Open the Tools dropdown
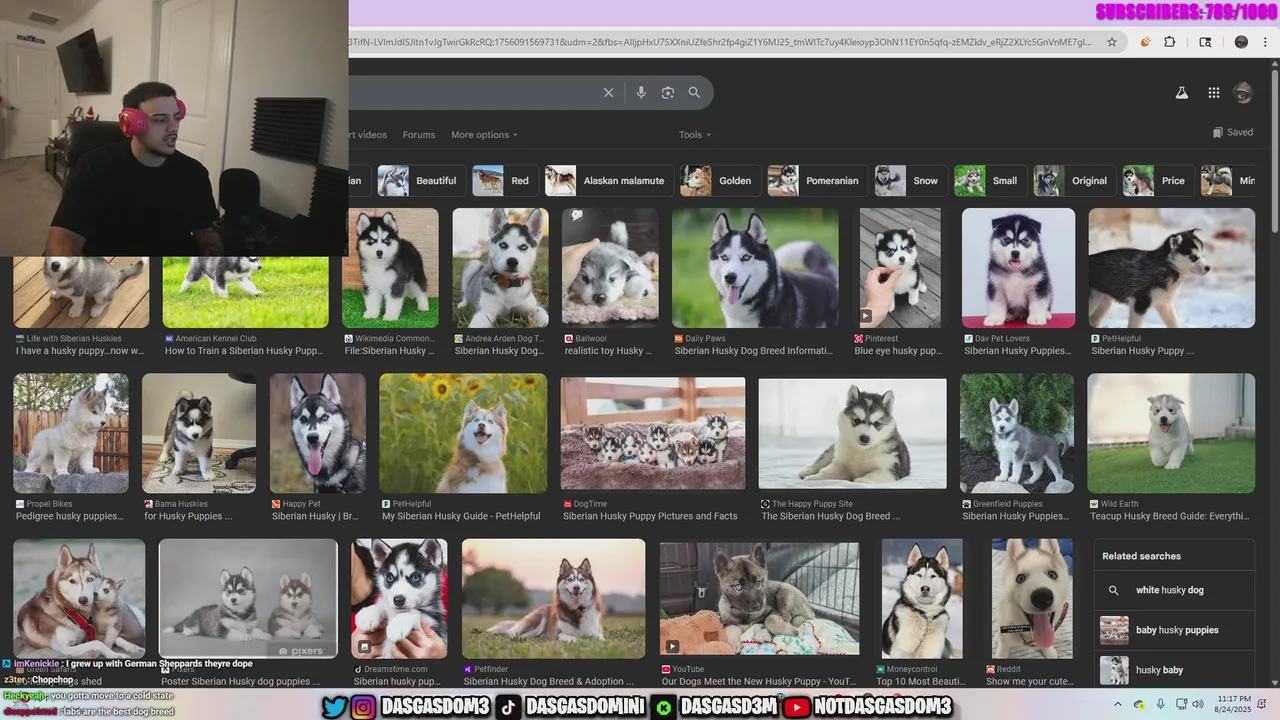1280x720 pixels. pos(695,135)
